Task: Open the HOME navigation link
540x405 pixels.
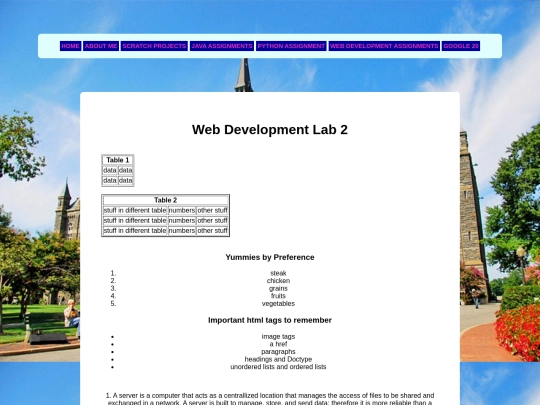Action: [x=71, y=46]
